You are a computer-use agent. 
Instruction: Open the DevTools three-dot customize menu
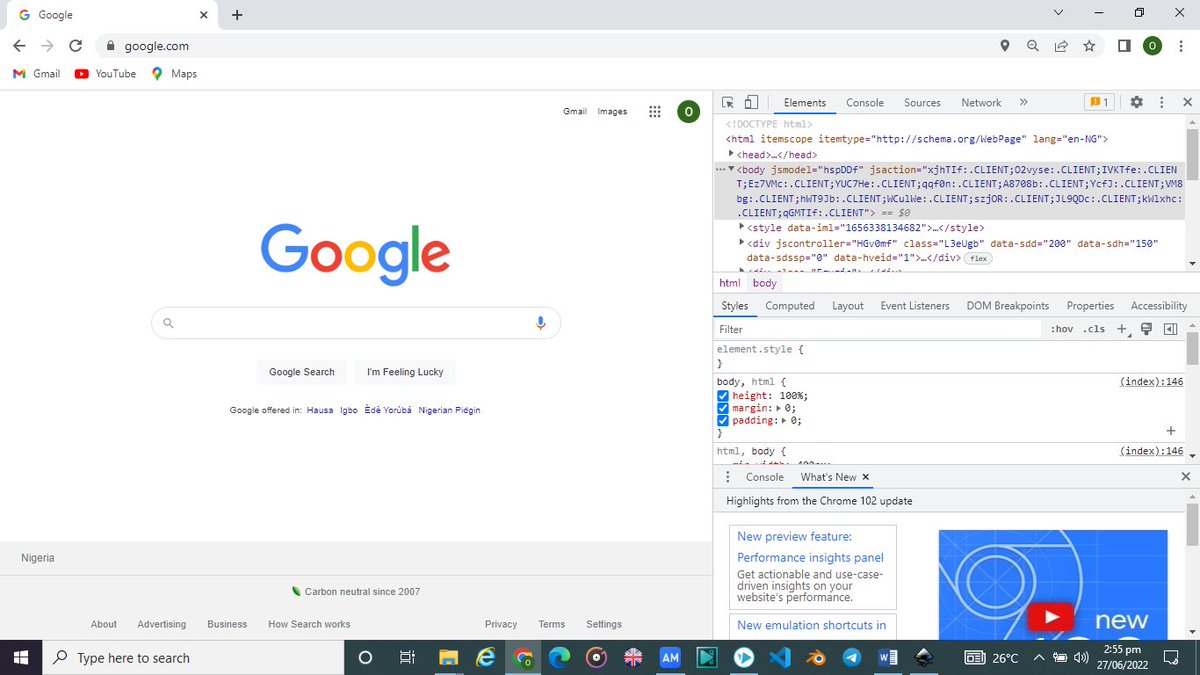(1161, 102)
